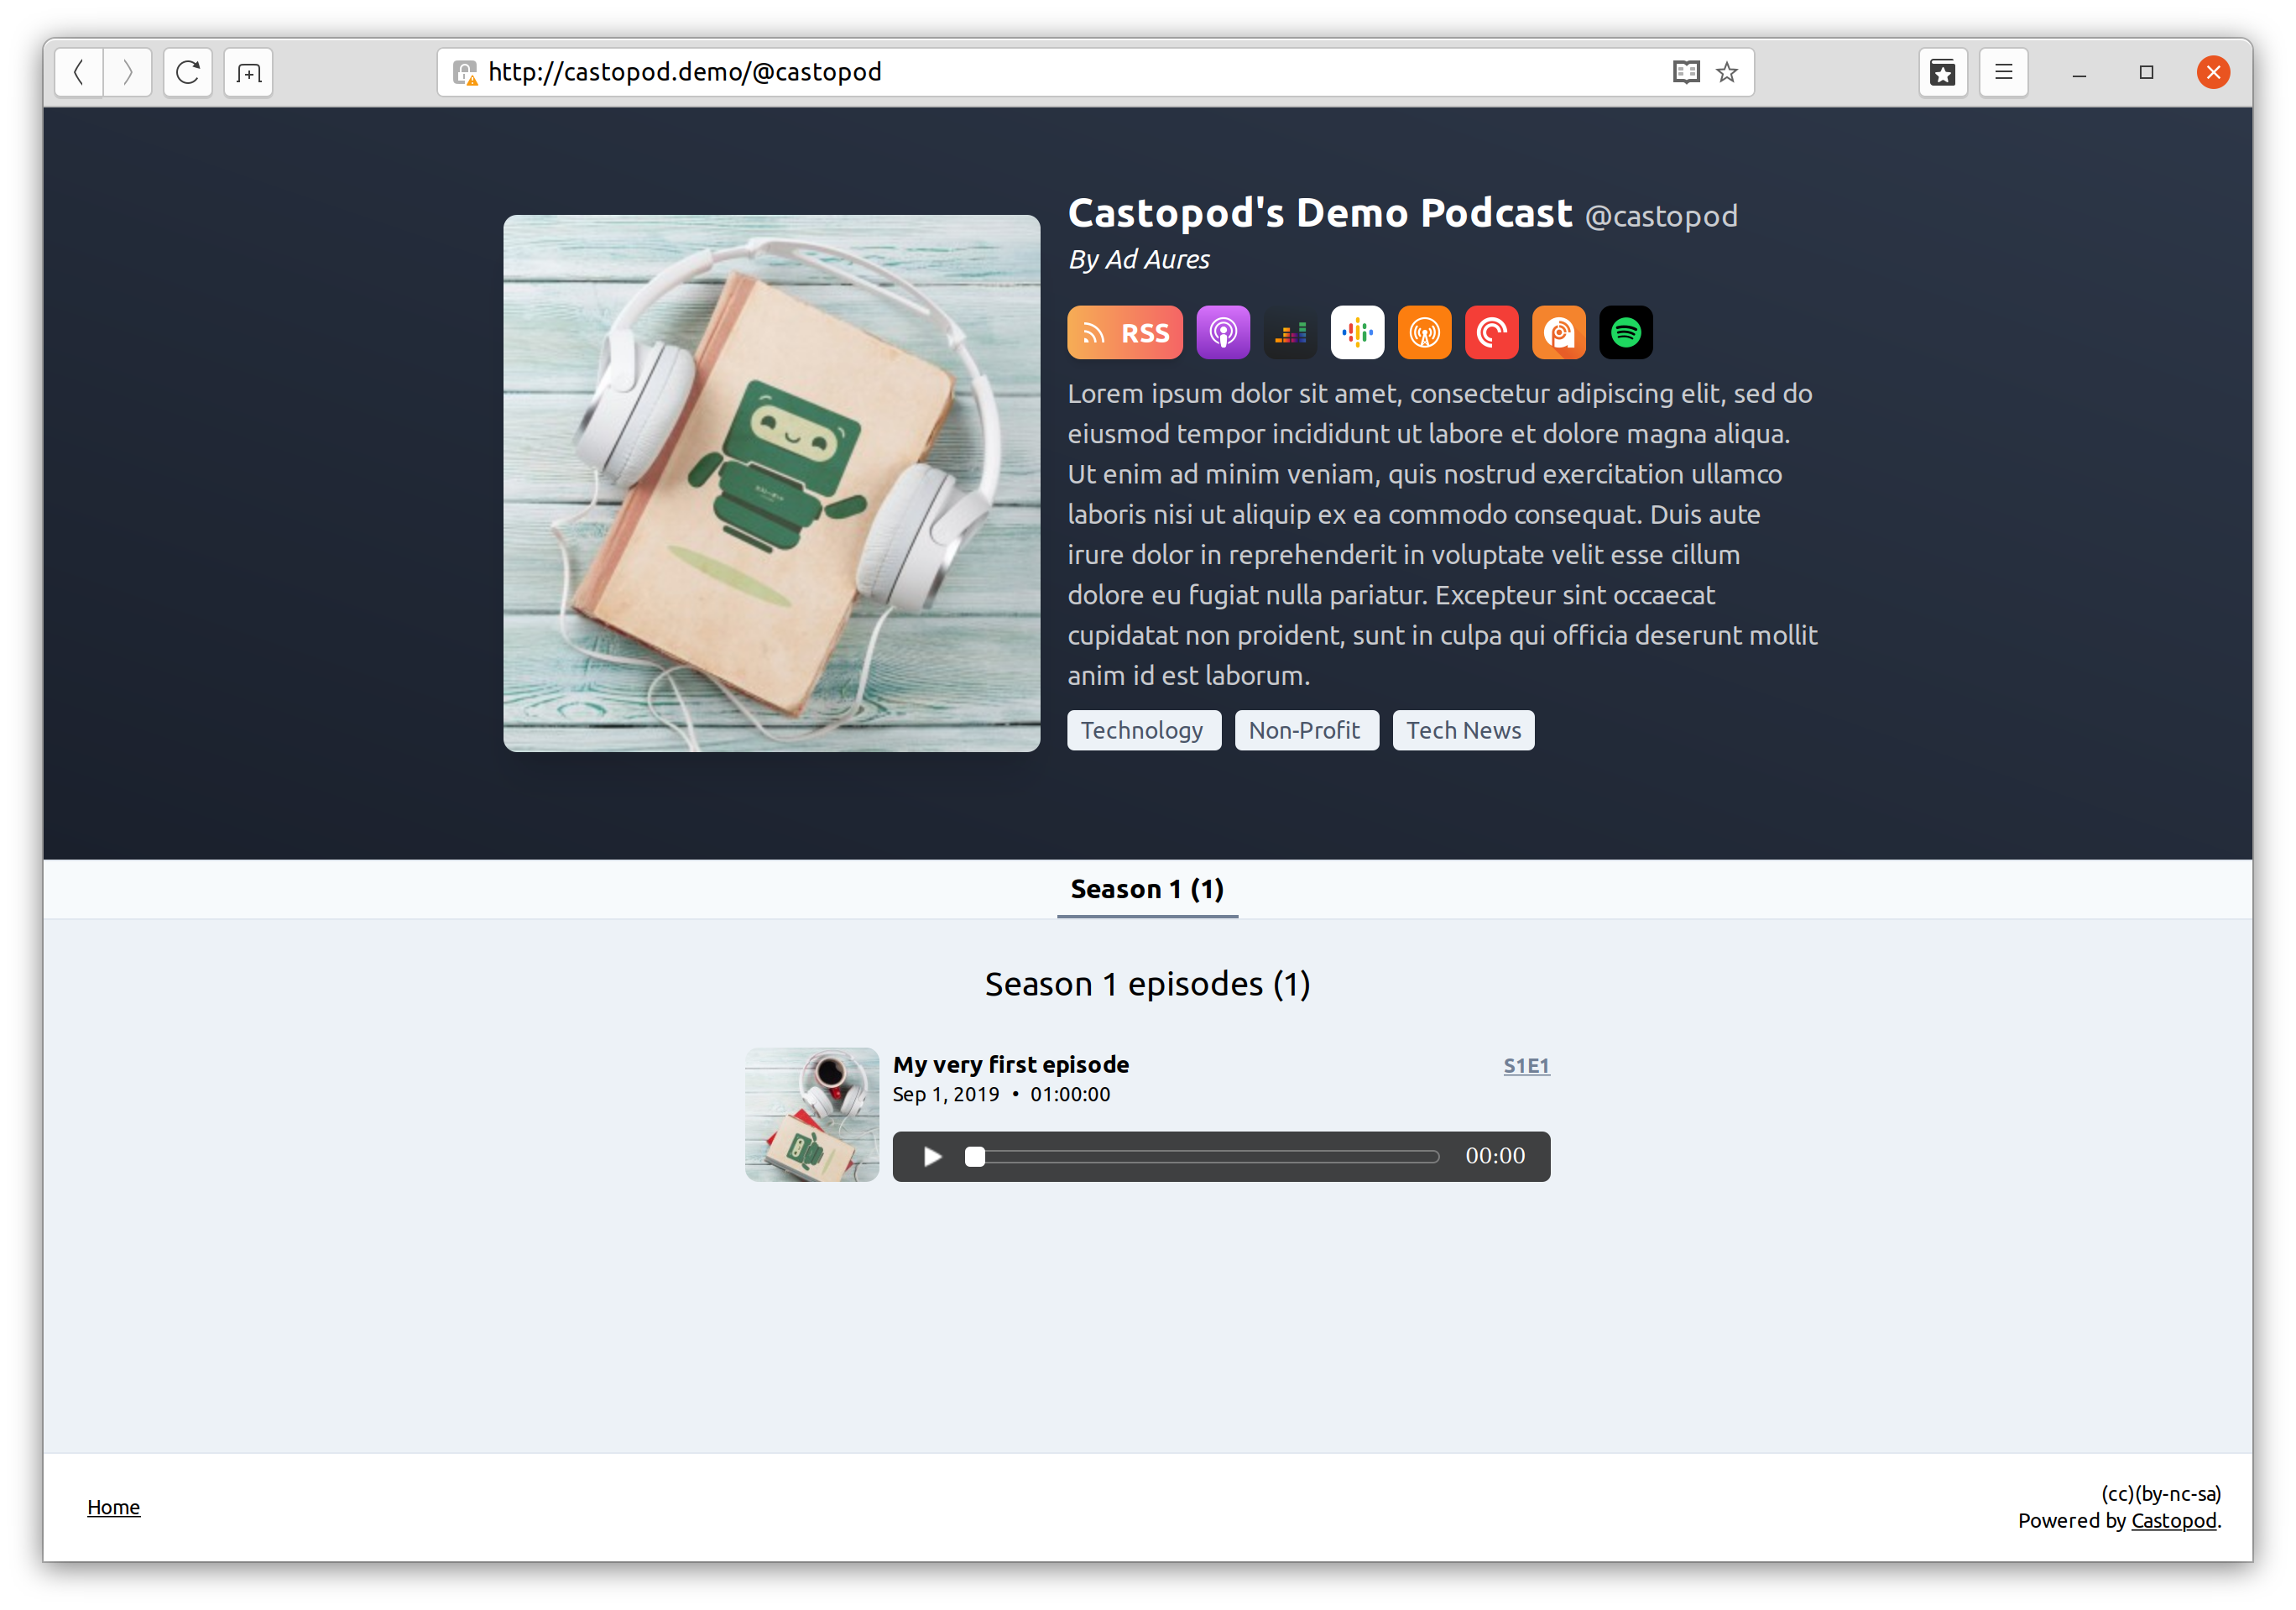Click the Technology category tag

pos(1141,729)
